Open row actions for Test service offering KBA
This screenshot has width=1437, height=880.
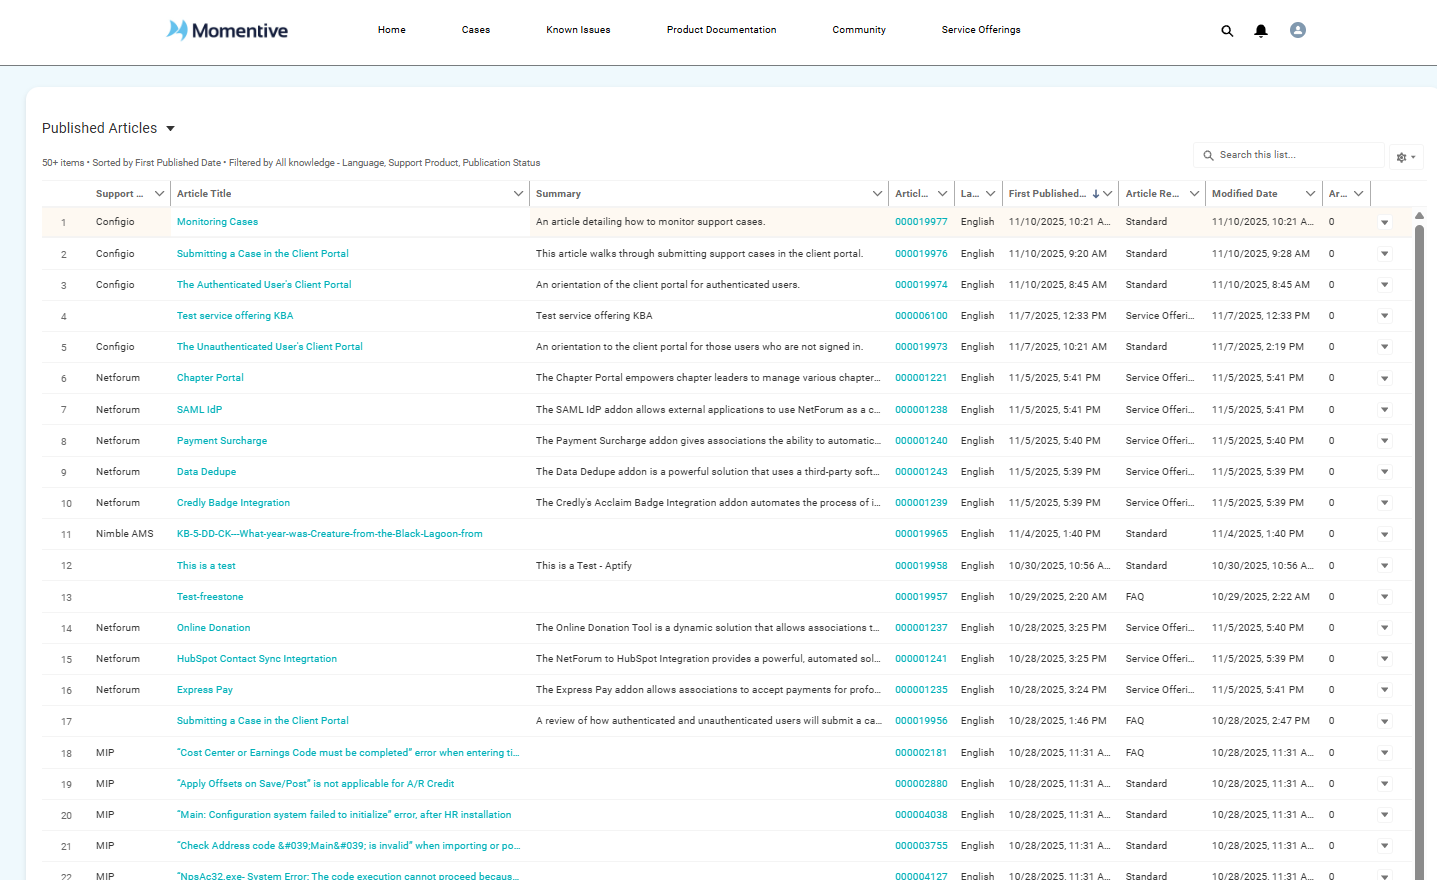coord(1385,316)
